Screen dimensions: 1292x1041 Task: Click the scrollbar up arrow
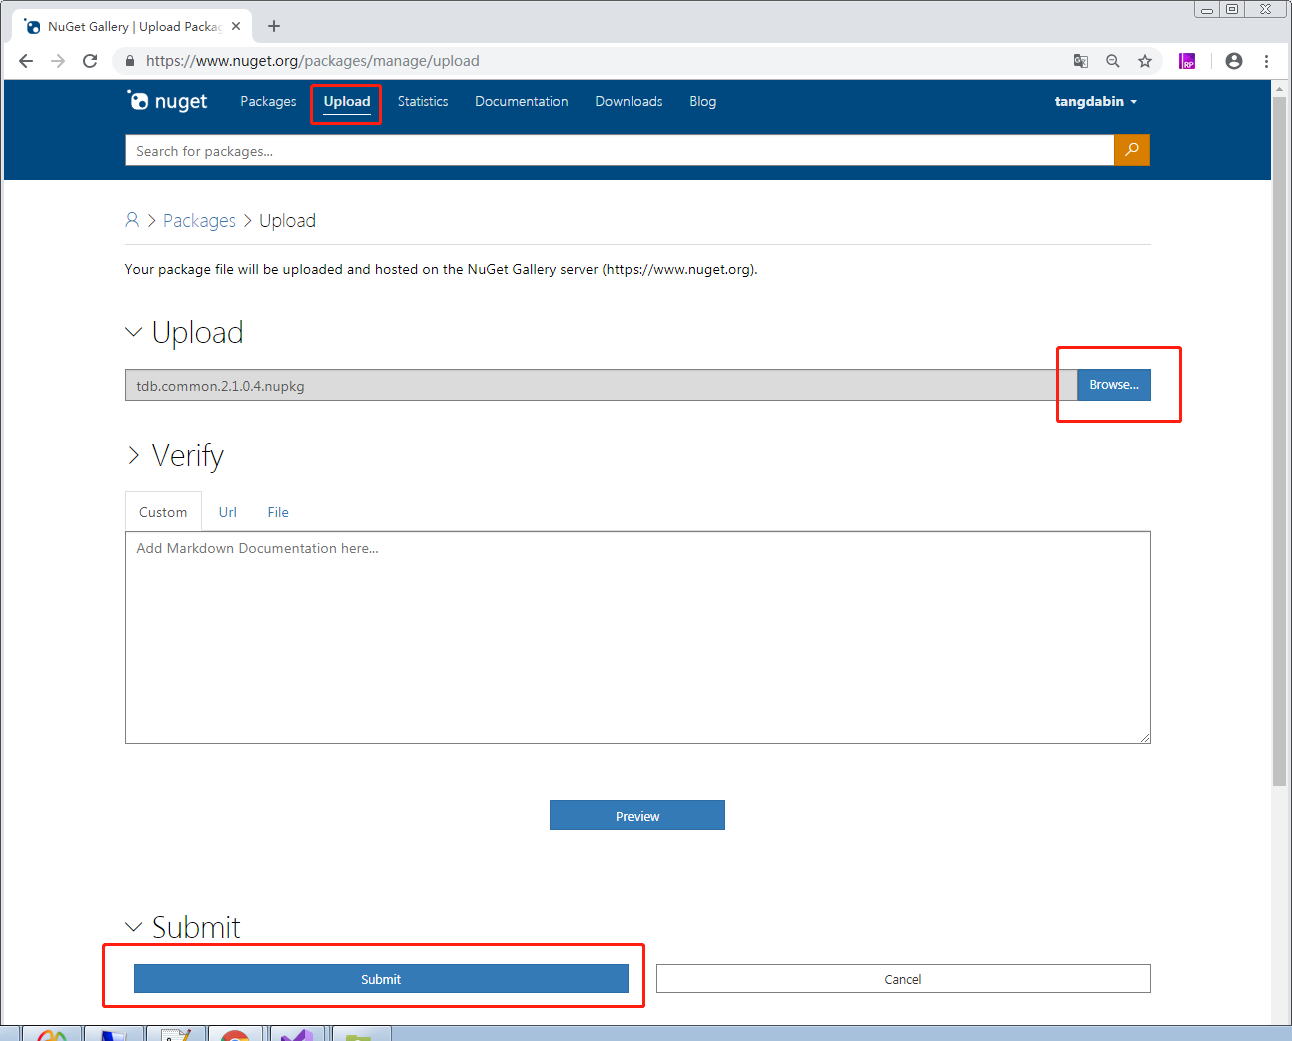click(1279, 89)
